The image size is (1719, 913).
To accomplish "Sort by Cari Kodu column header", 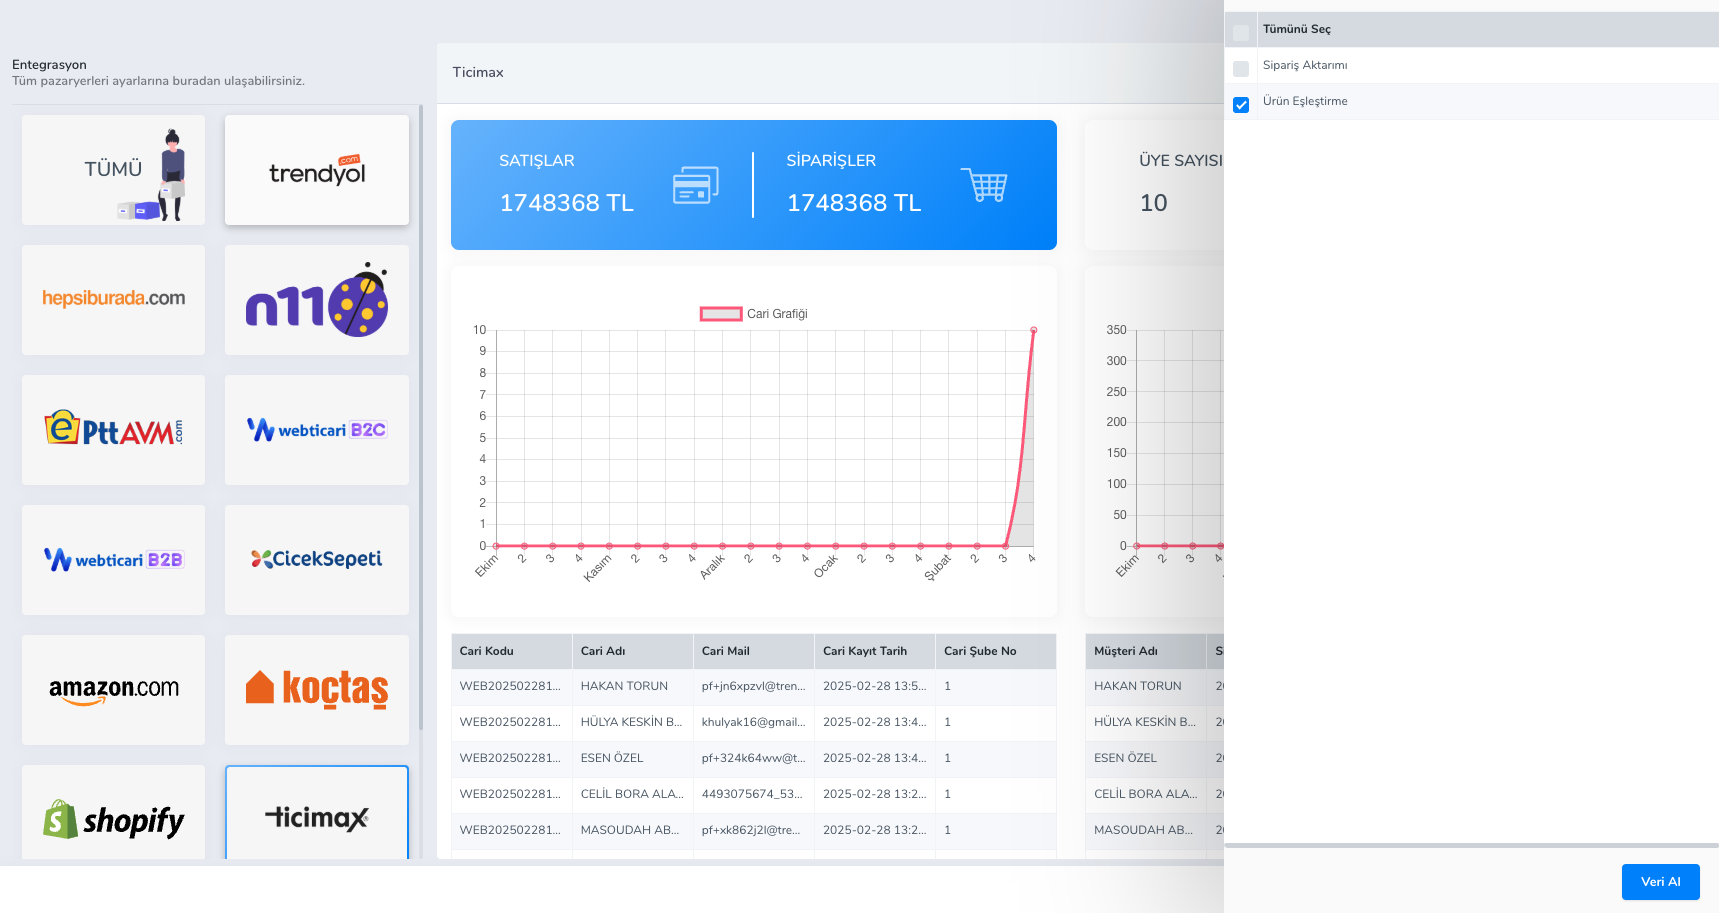I will tap(487, 651).
